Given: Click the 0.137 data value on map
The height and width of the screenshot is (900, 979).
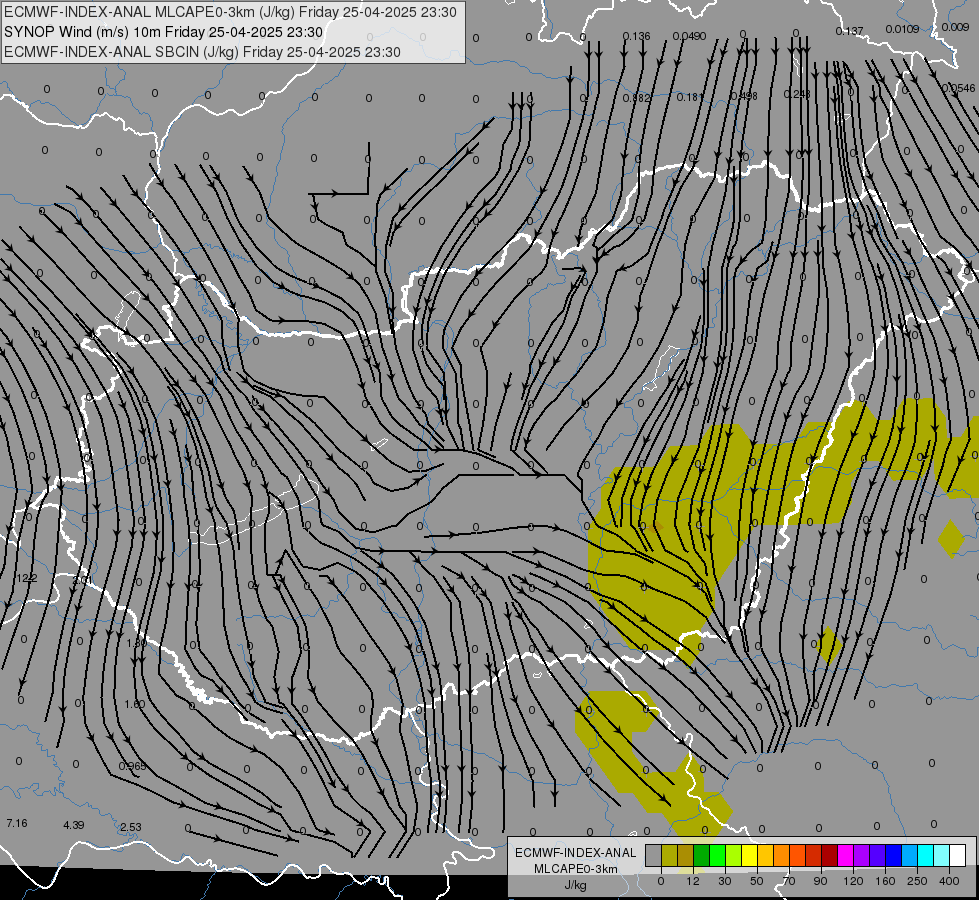Looking at the screenshot, I should pos(850,31).
